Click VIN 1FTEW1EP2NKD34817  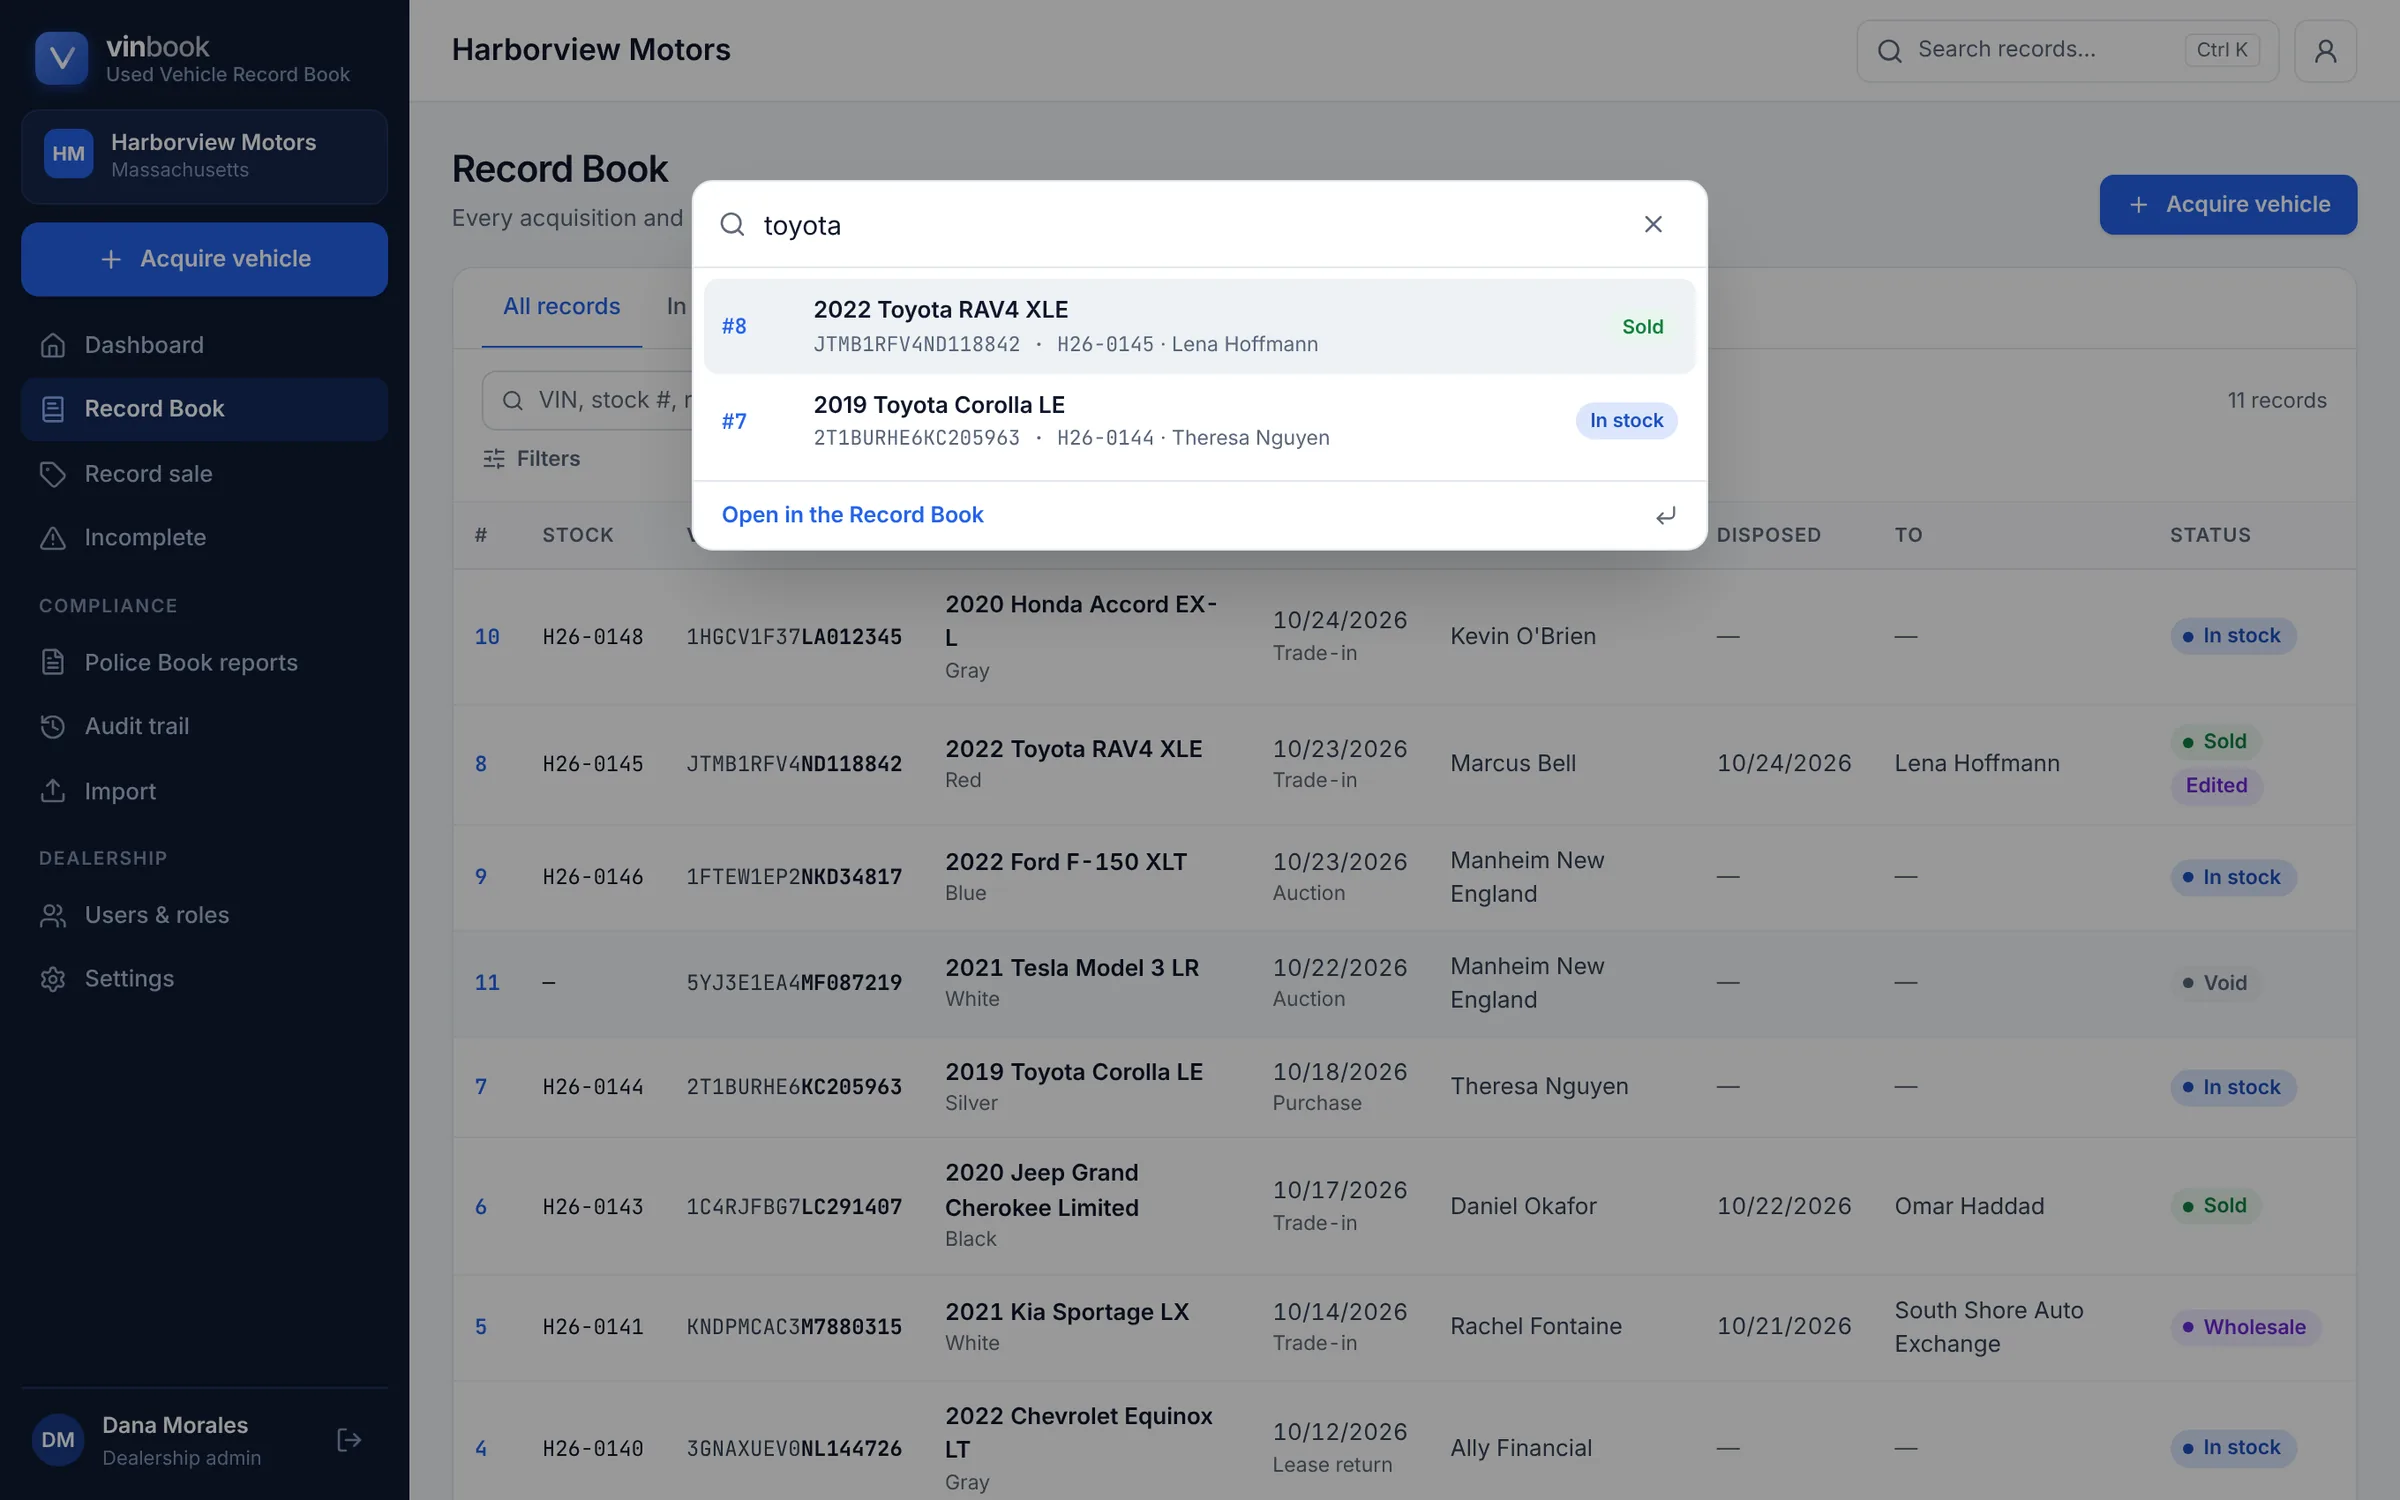pos(794,877)
